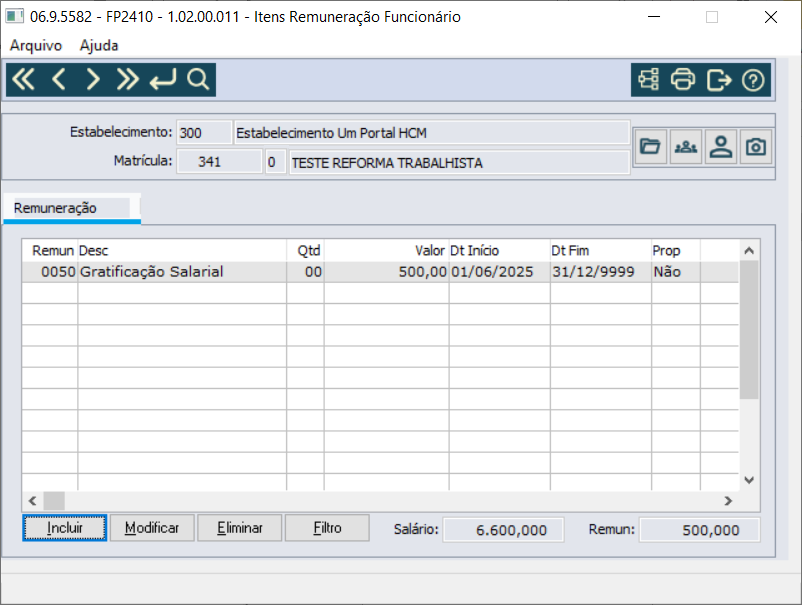Minimize the FP2410 window
Image resolution: width=802 pixels, height=605 pixels.
coord(654,17)
